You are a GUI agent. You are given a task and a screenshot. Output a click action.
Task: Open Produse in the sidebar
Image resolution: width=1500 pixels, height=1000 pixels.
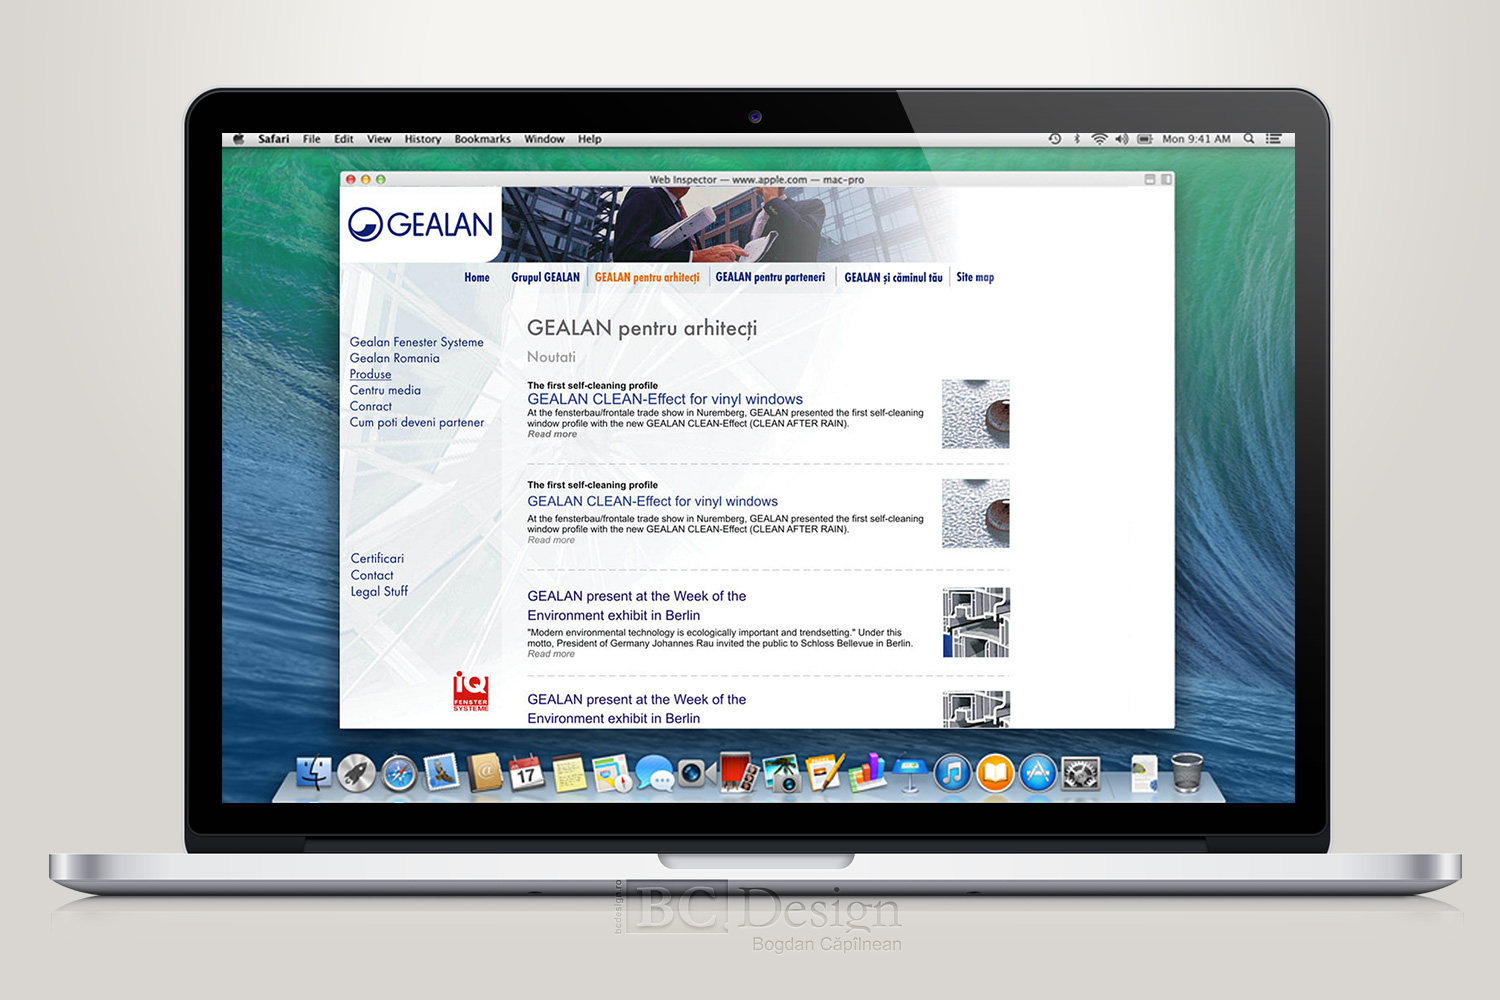pos(370,374)
